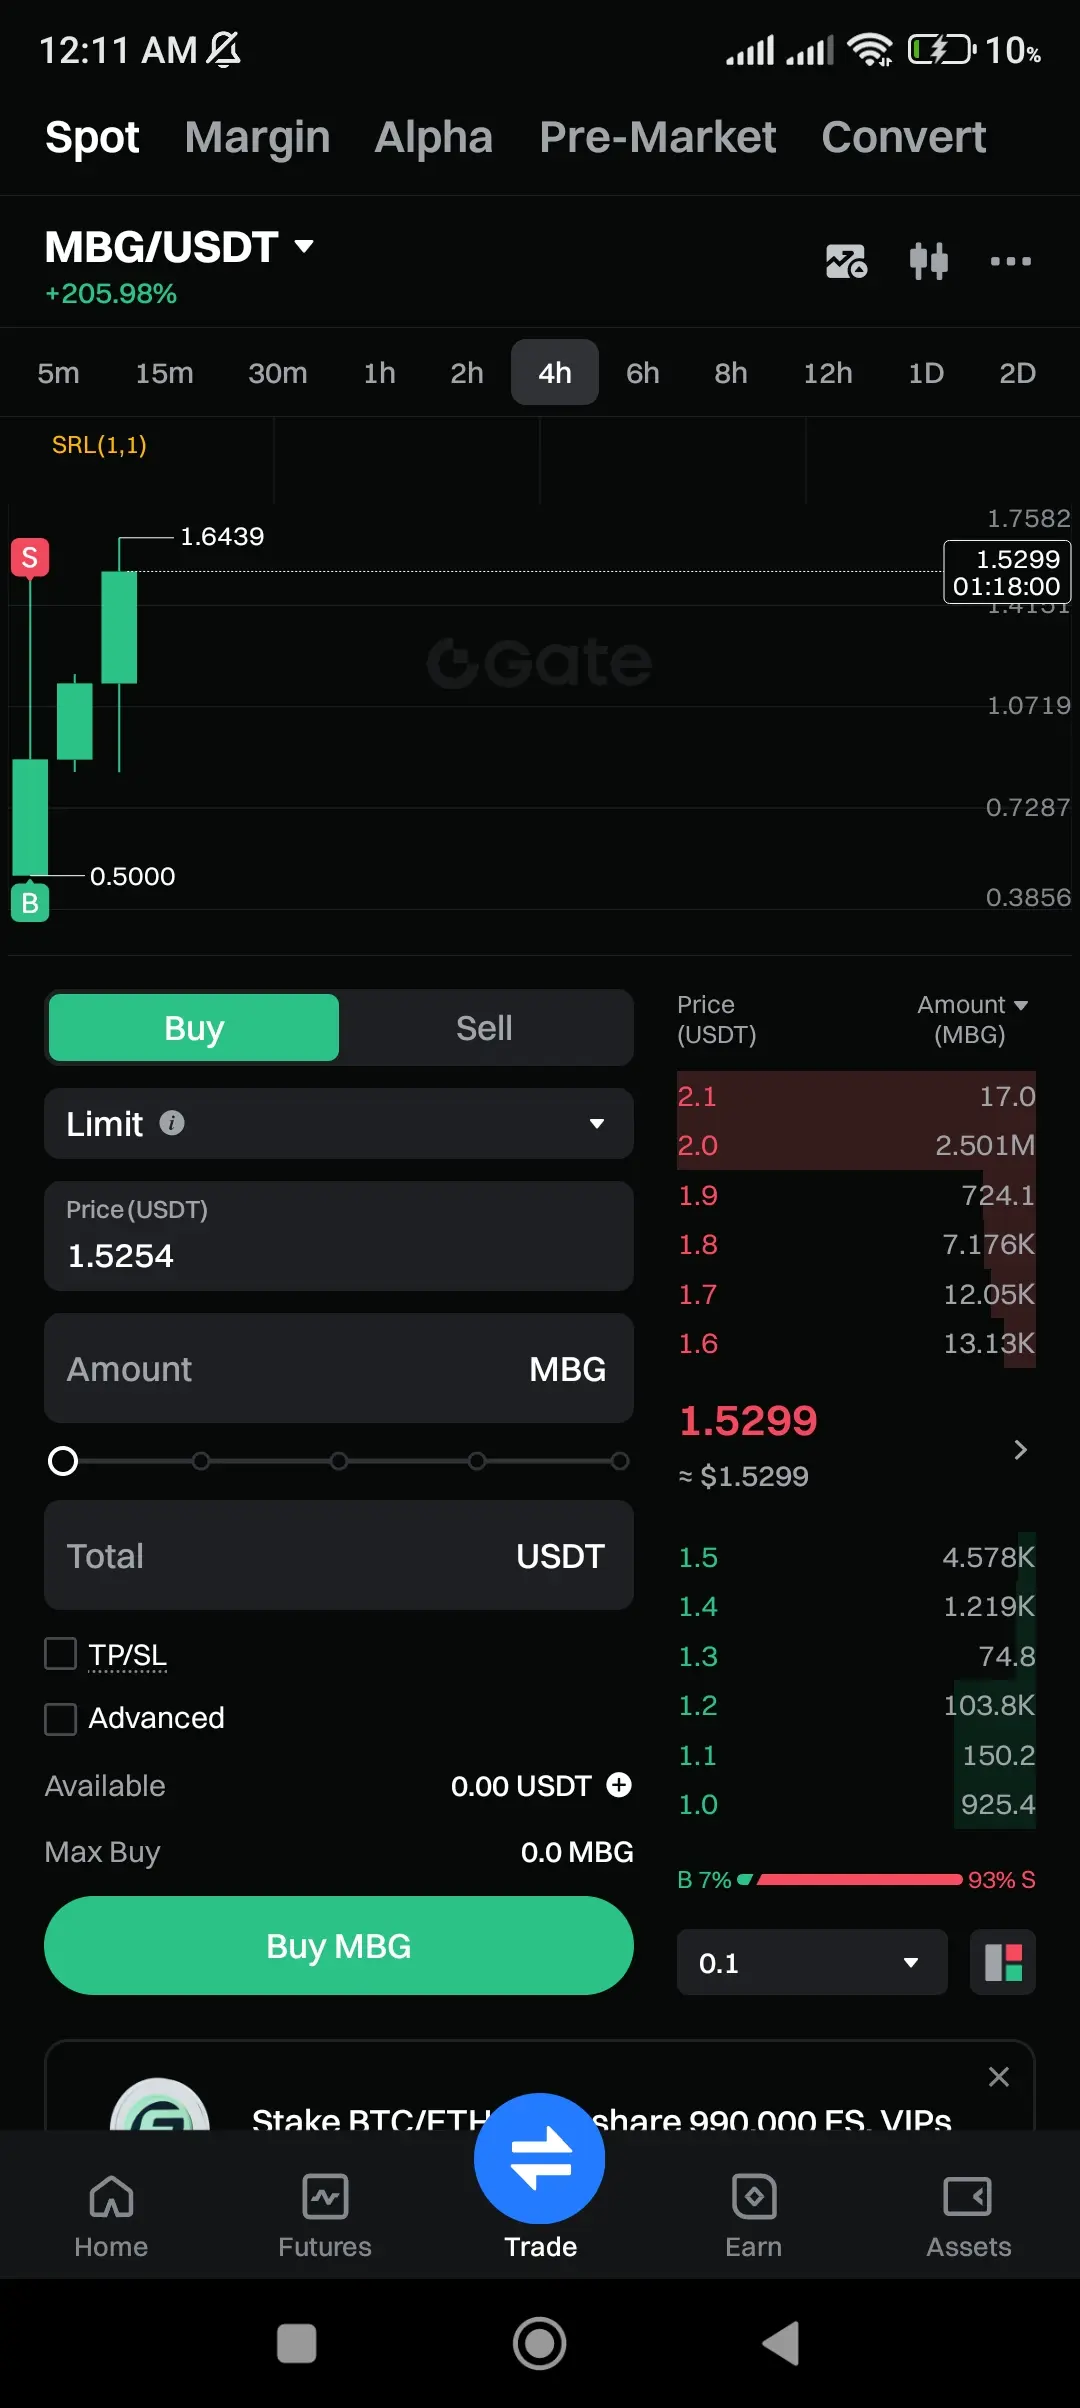Tap the amount percentage slider handle

coord(63,1461)
